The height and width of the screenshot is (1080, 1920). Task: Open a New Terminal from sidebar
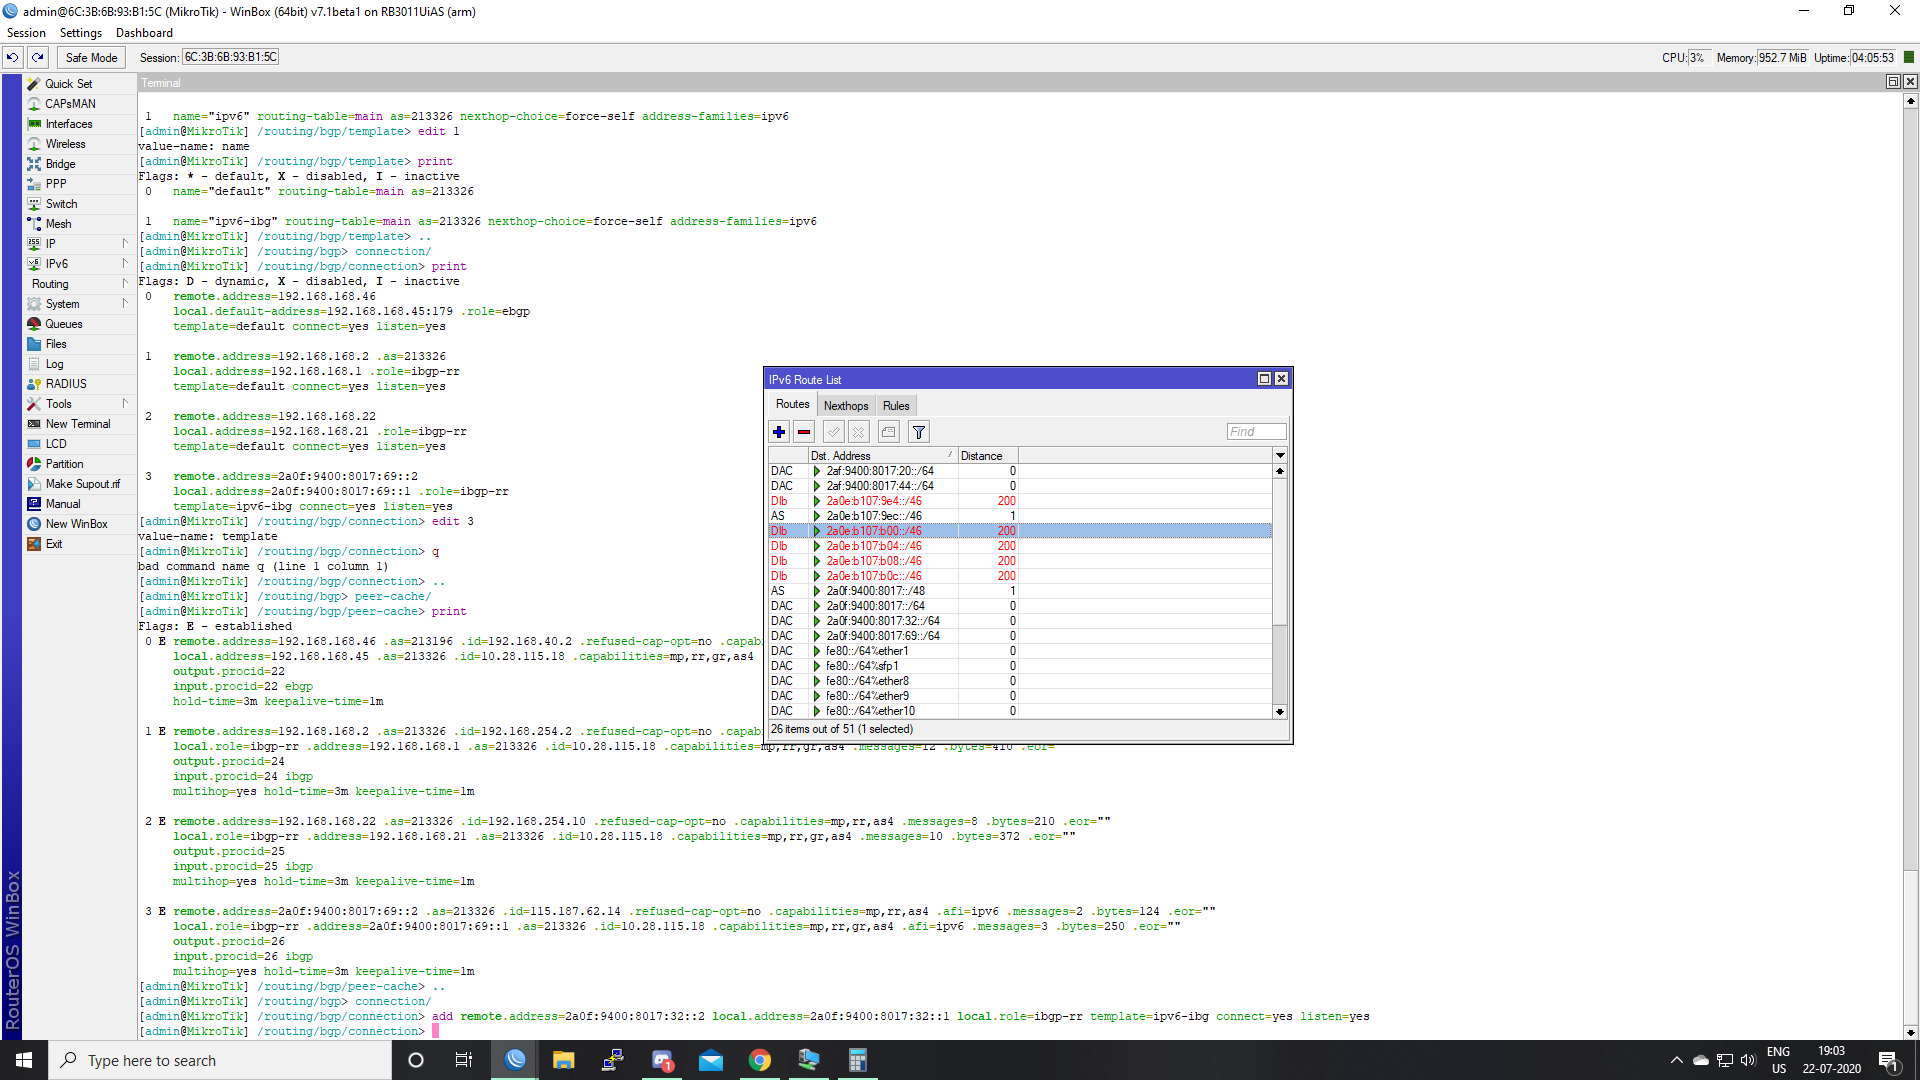[78, 424]
